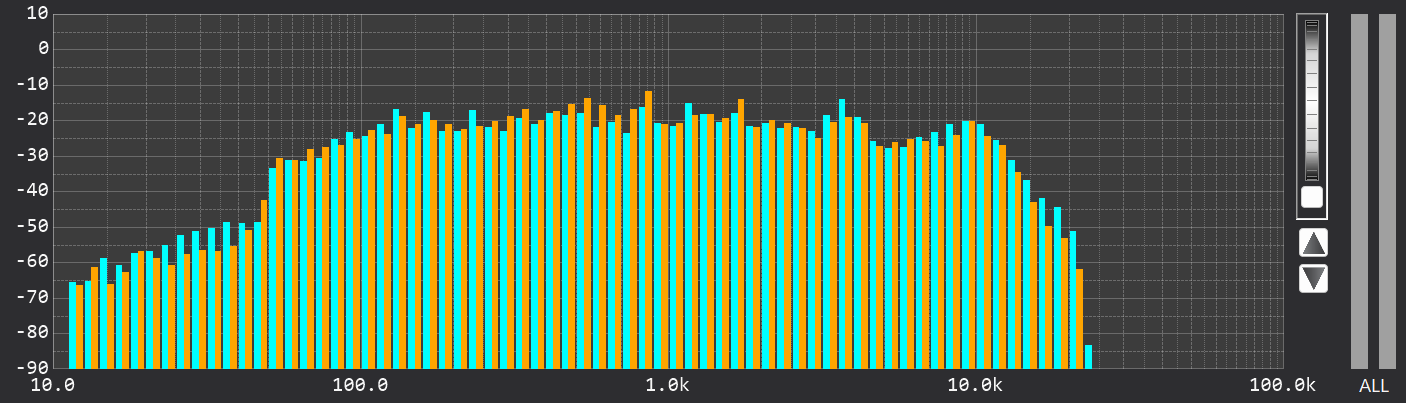Screen dimensions: 1406x403
Task: Click the 0 decibel axis label
Action: [x=44, y=49]
